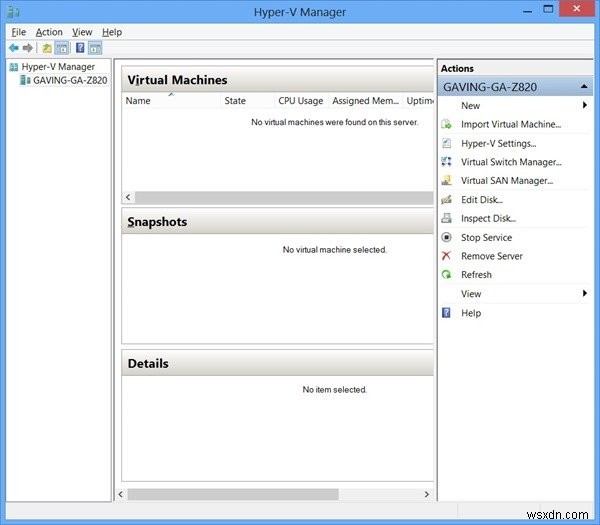
Task: Open the File menu
Action: pos(19,32)
